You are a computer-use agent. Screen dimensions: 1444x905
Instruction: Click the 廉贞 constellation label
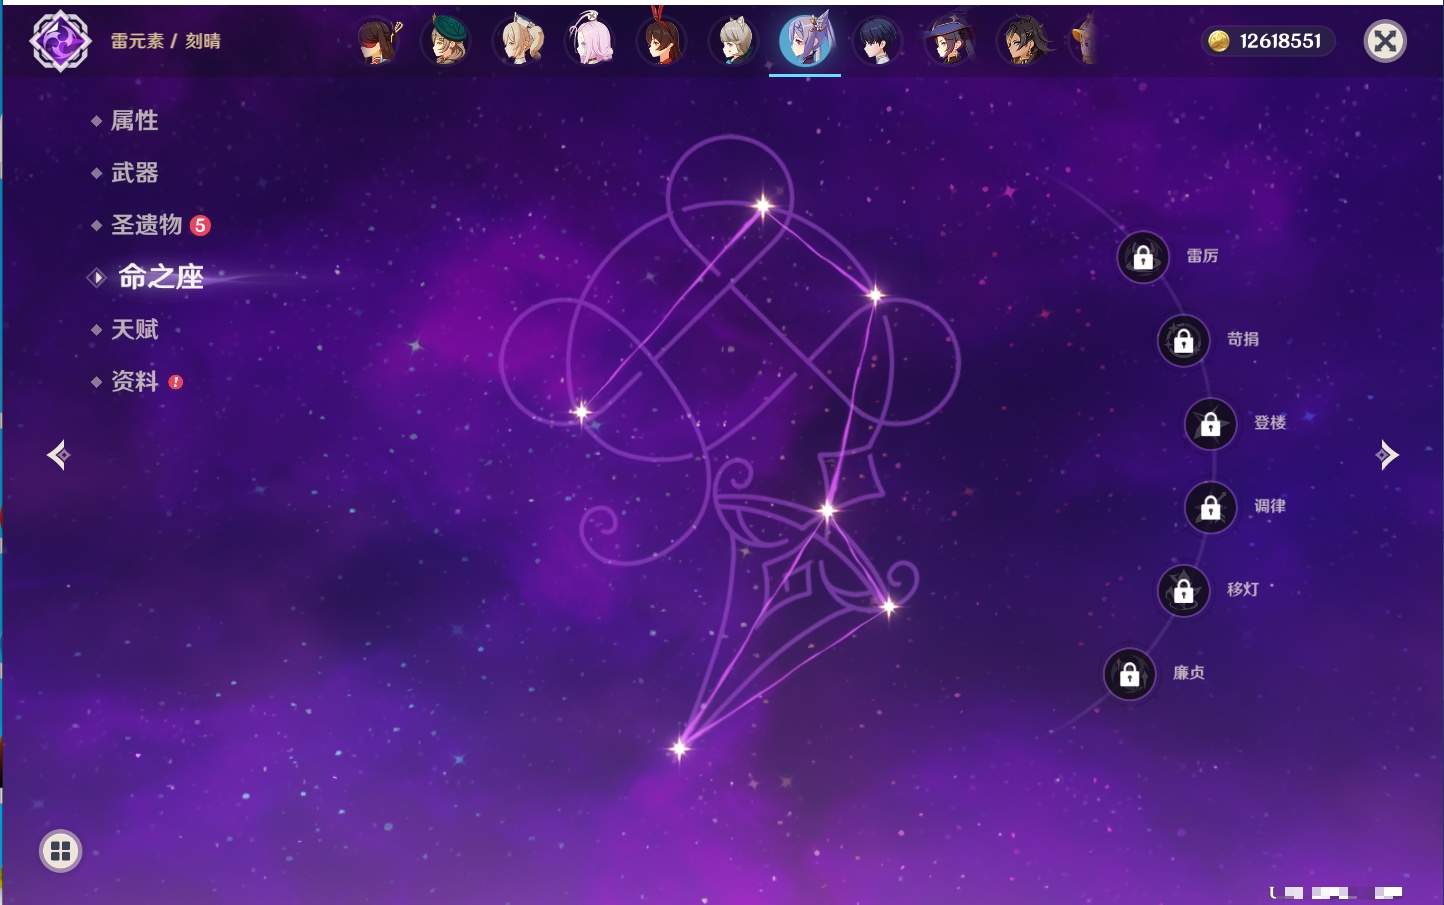[x=1189, y=673]
